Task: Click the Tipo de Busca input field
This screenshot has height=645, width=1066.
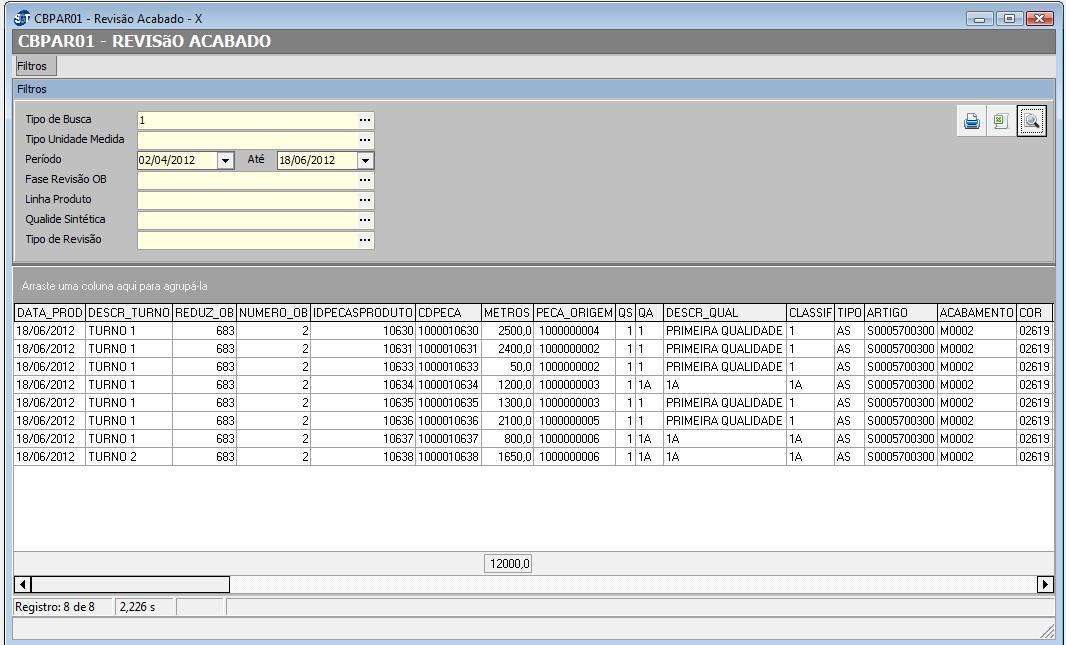Action: pos(247,120)
